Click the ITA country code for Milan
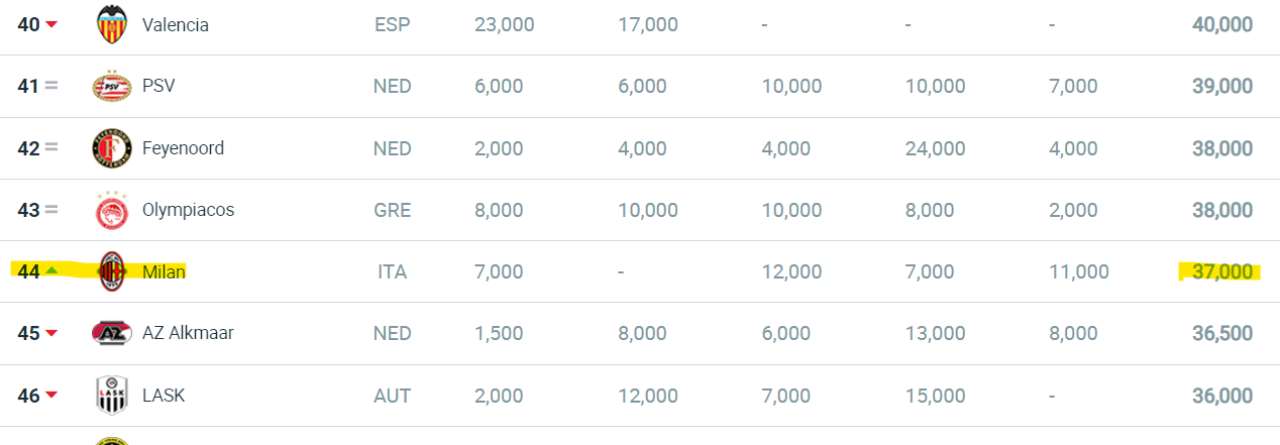Viewport: 1280px width, 445px height. (x=392, y=272)
